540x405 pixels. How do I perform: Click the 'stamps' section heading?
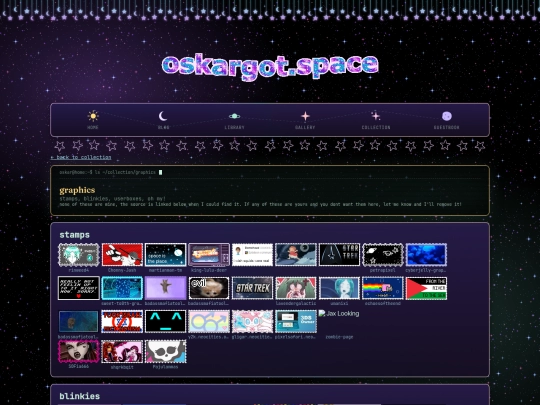pyautogui.click(x=74, y=235)
